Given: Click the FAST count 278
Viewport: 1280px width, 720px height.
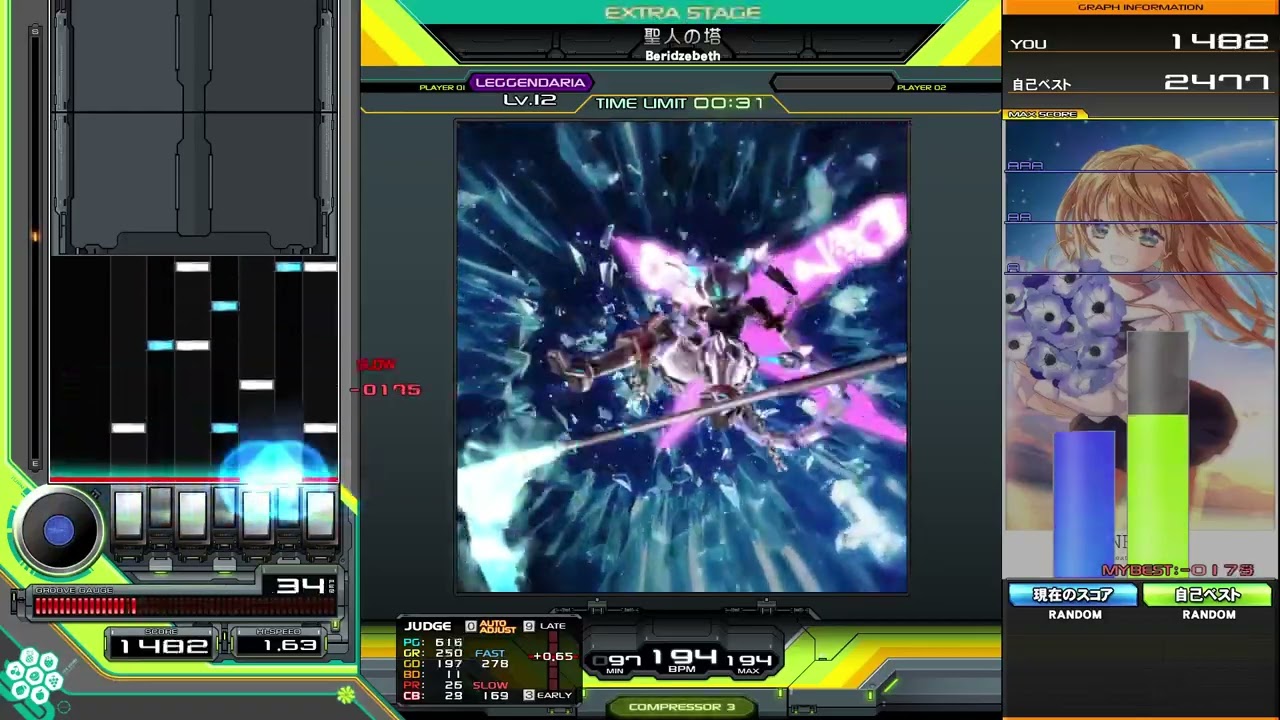Looking at the screenshot, I should 495,664.
